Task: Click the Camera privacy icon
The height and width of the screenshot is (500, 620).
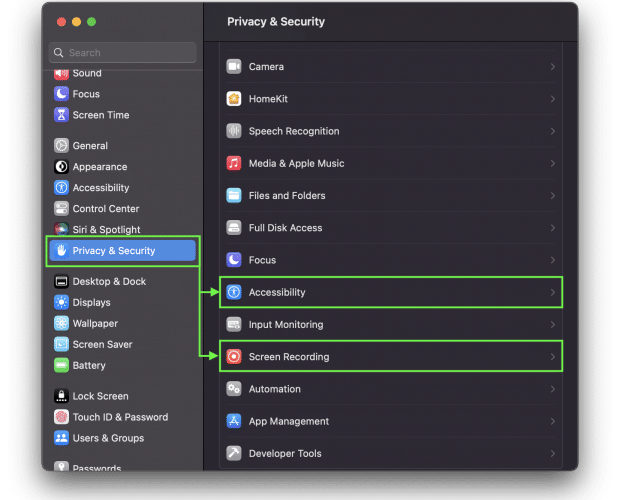Action: (x=234, y=66)
